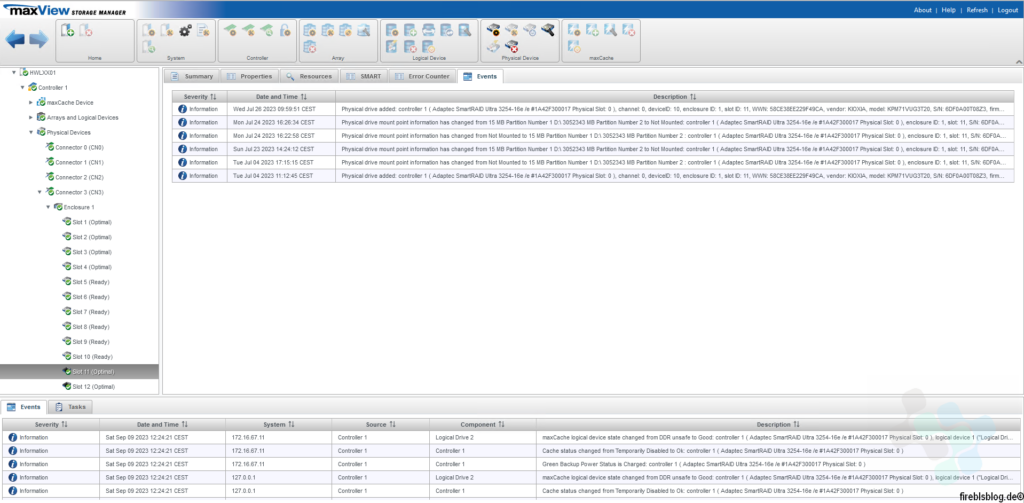Select the Tue Jul 04 2023 11:12:45 event

pyautogui.click(x=593, y=176)
